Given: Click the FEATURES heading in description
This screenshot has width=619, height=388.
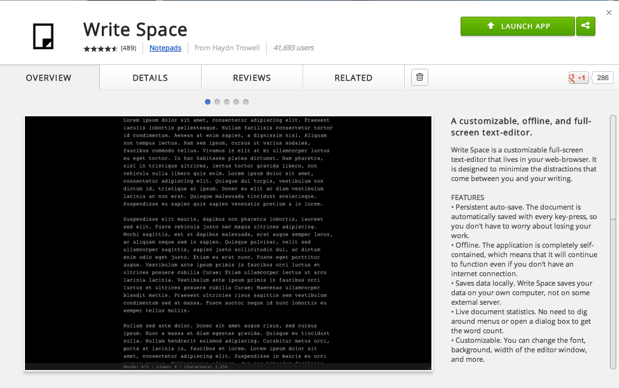Looking at the screenshot, I should 467,197.
